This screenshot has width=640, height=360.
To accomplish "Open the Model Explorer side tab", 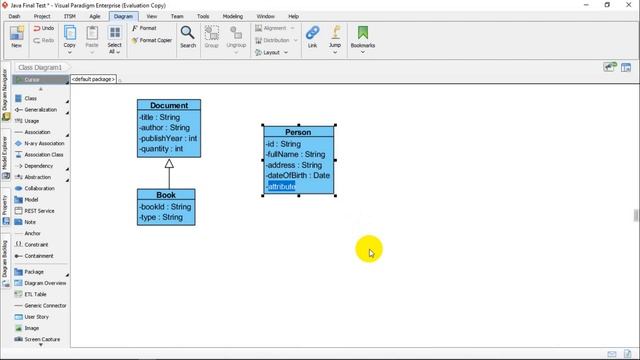I will point(5,157).
